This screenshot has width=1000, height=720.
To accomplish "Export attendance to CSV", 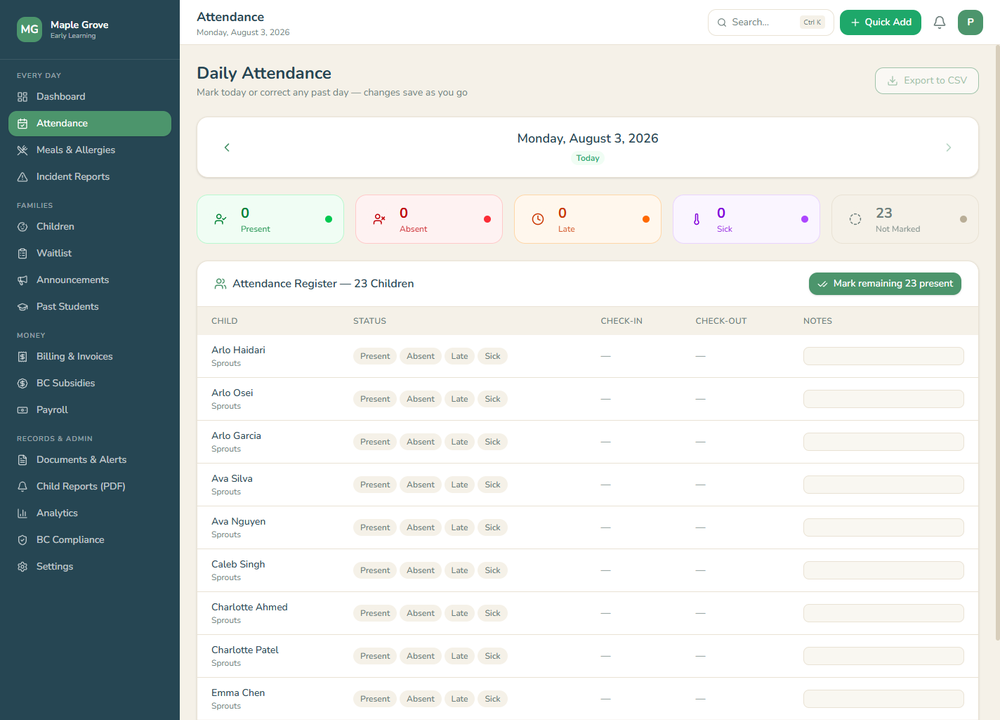I will point(927,80).
